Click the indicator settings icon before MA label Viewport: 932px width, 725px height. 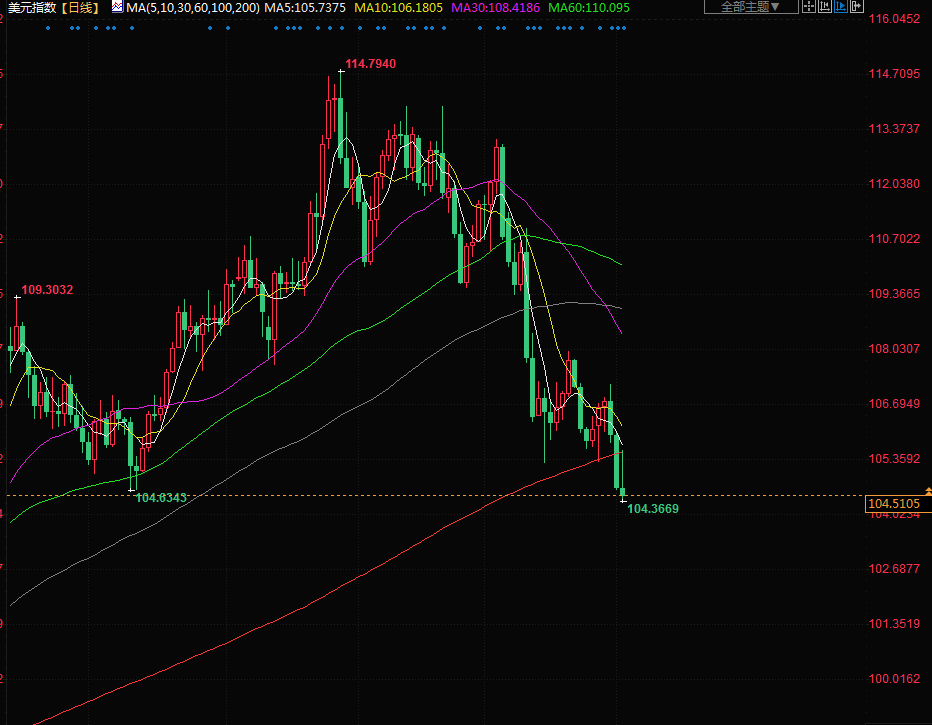pyautogui.click(x=117, y=7)
